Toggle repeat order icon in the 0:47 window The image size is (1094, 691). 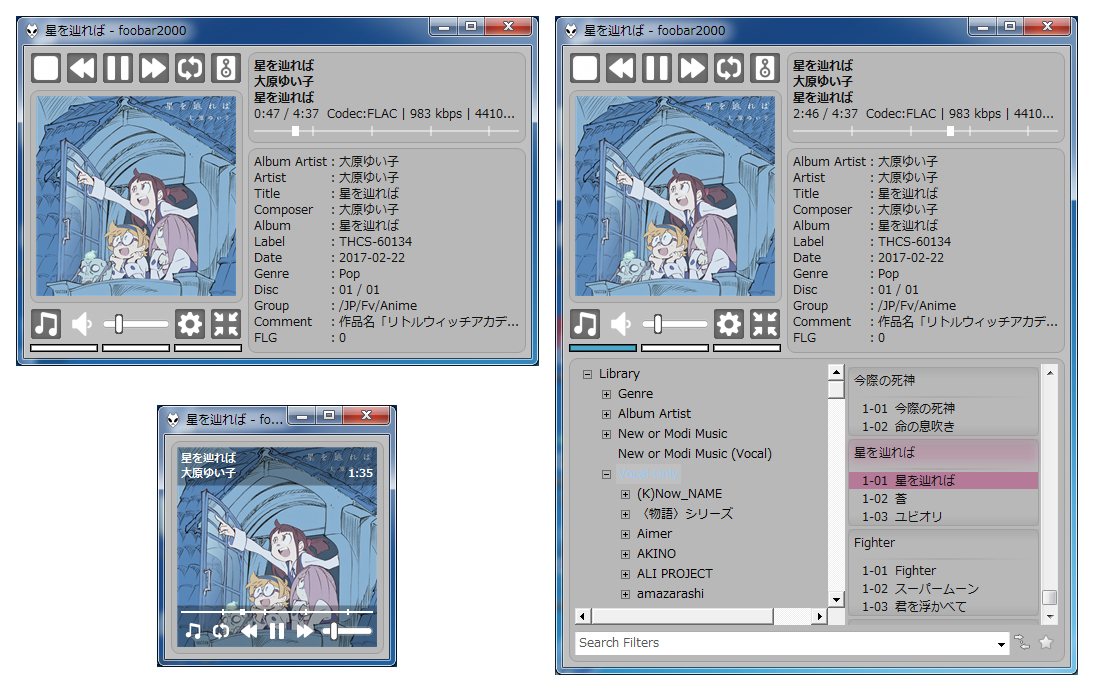point(190,68)
